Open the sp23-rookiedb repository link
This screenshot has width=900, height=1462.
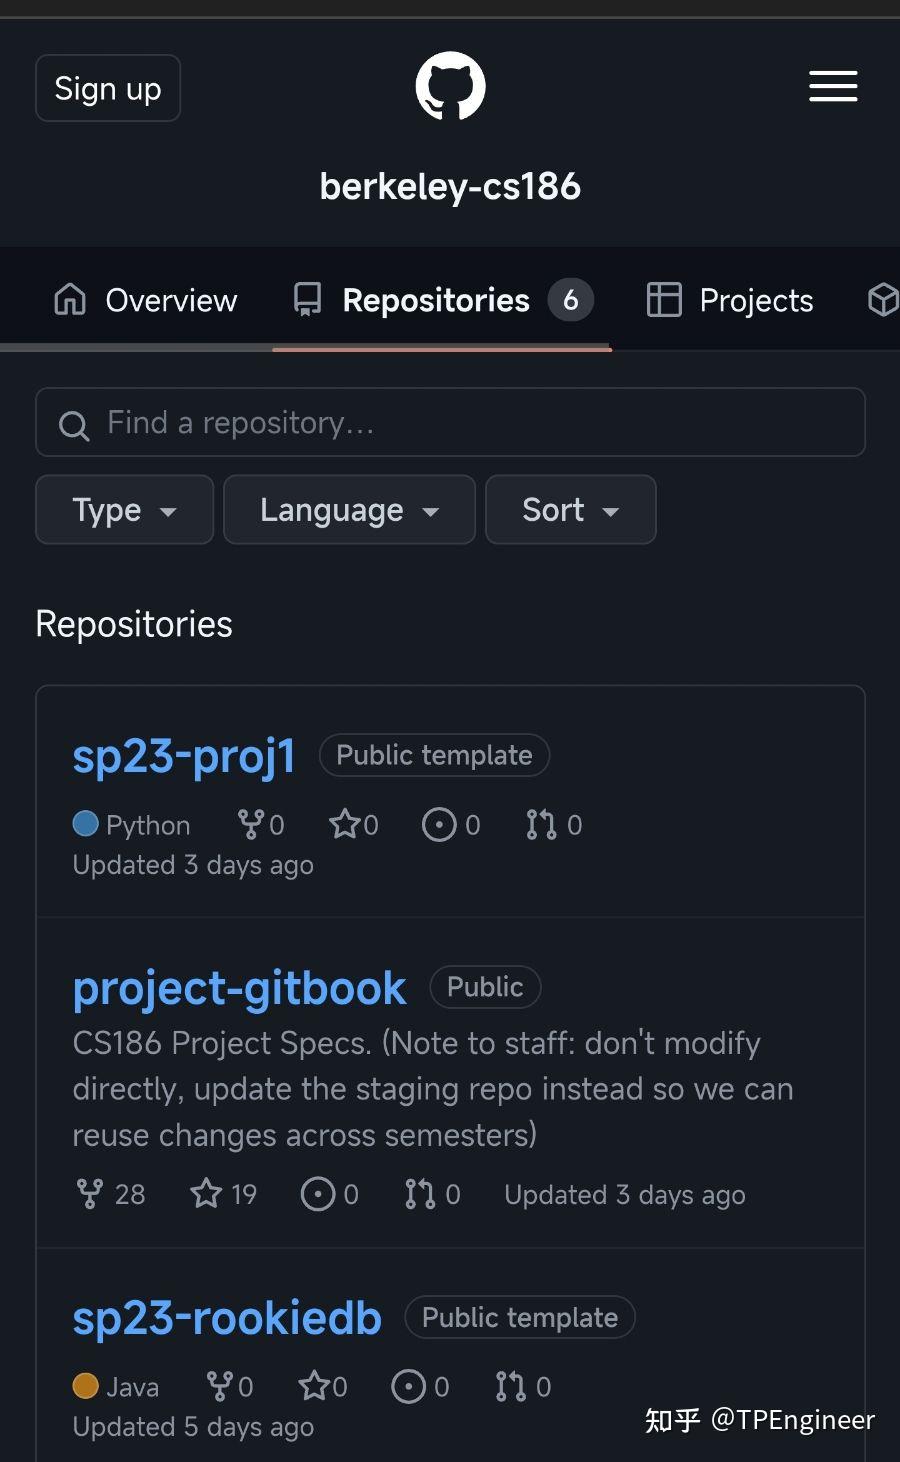[x=227, y=1318]
